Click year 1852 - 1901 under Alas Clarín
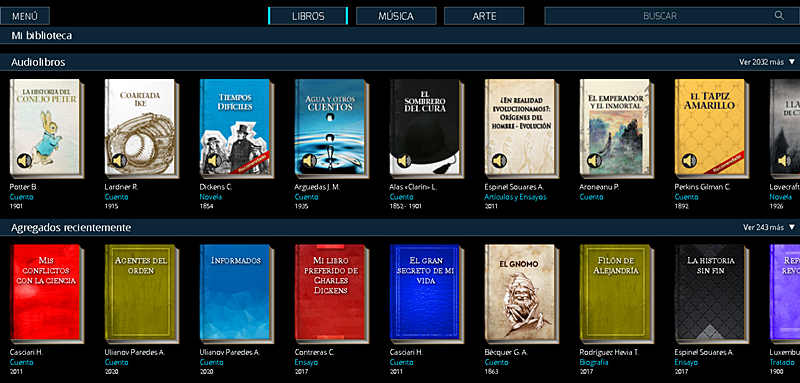 [x=405, y=206]
